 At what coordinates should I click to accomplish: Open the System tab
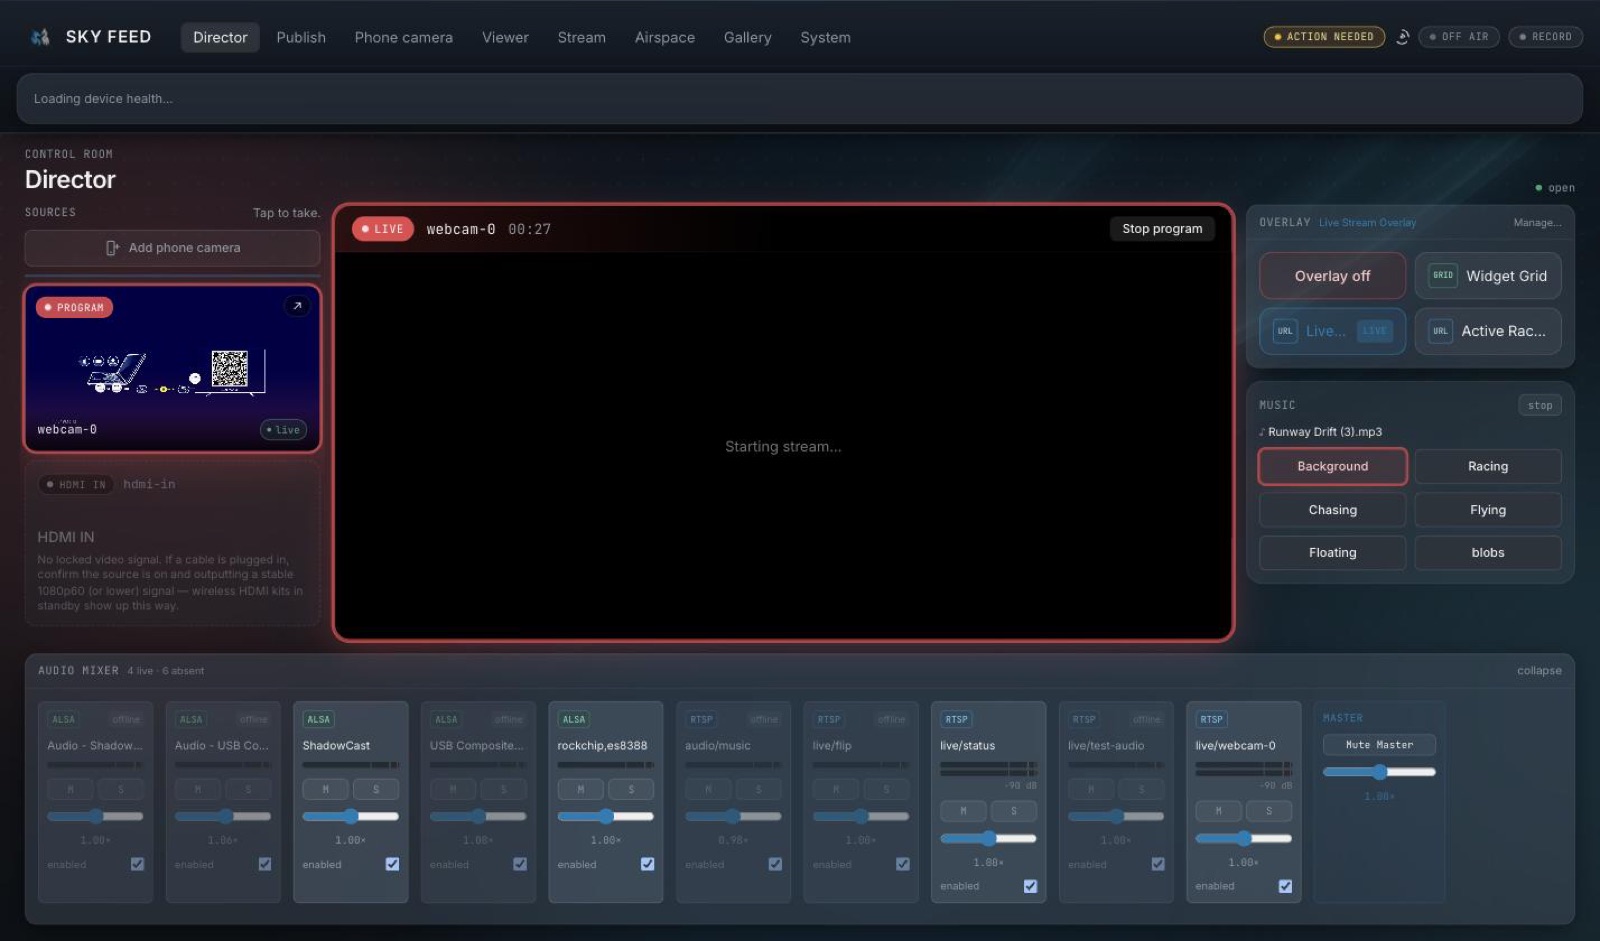click(825, 37)
